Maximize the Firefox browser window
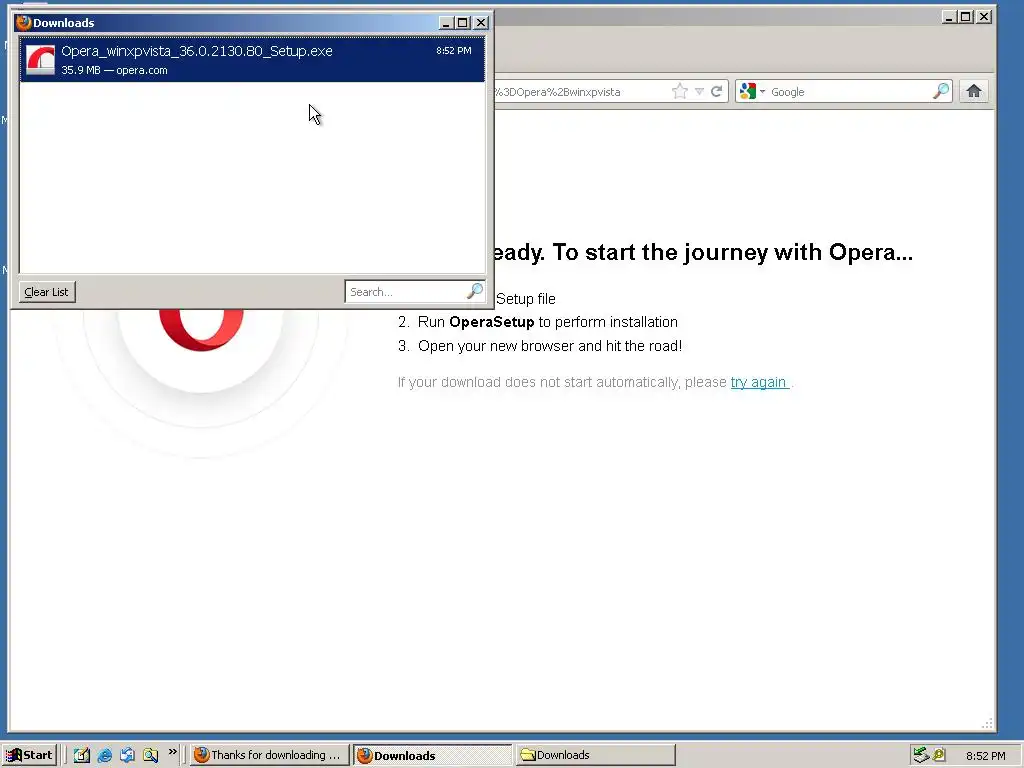1024x768 pixels. (966, 17)
